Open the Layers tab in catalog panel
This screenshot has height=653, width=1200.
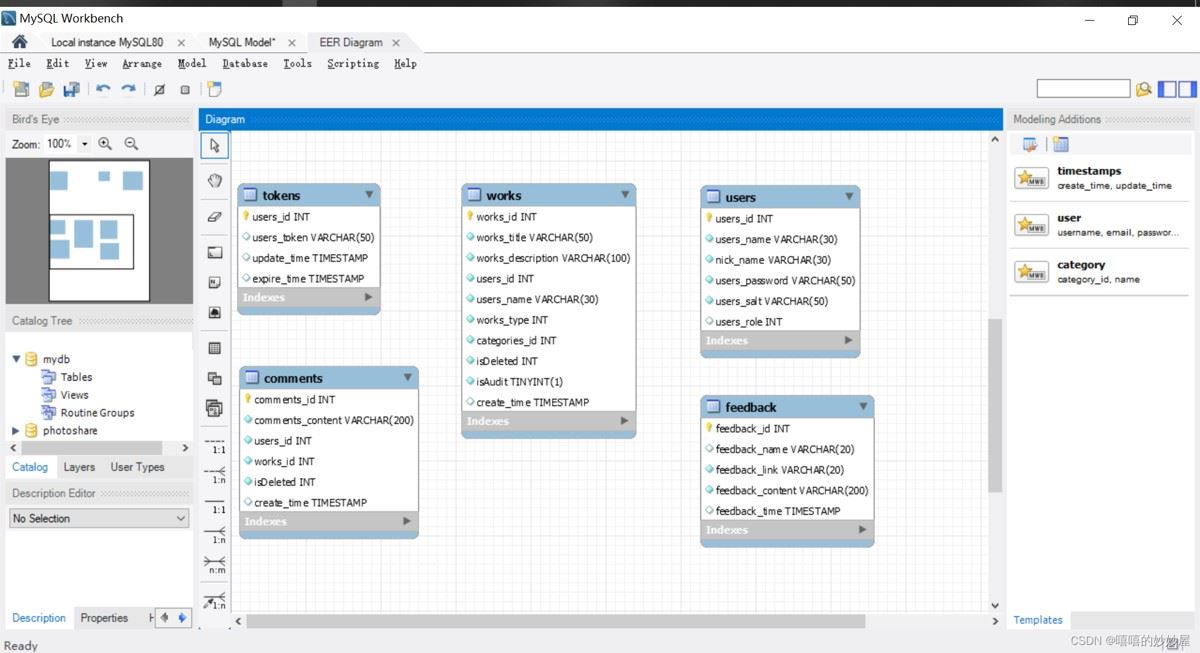tap(79, 467)
